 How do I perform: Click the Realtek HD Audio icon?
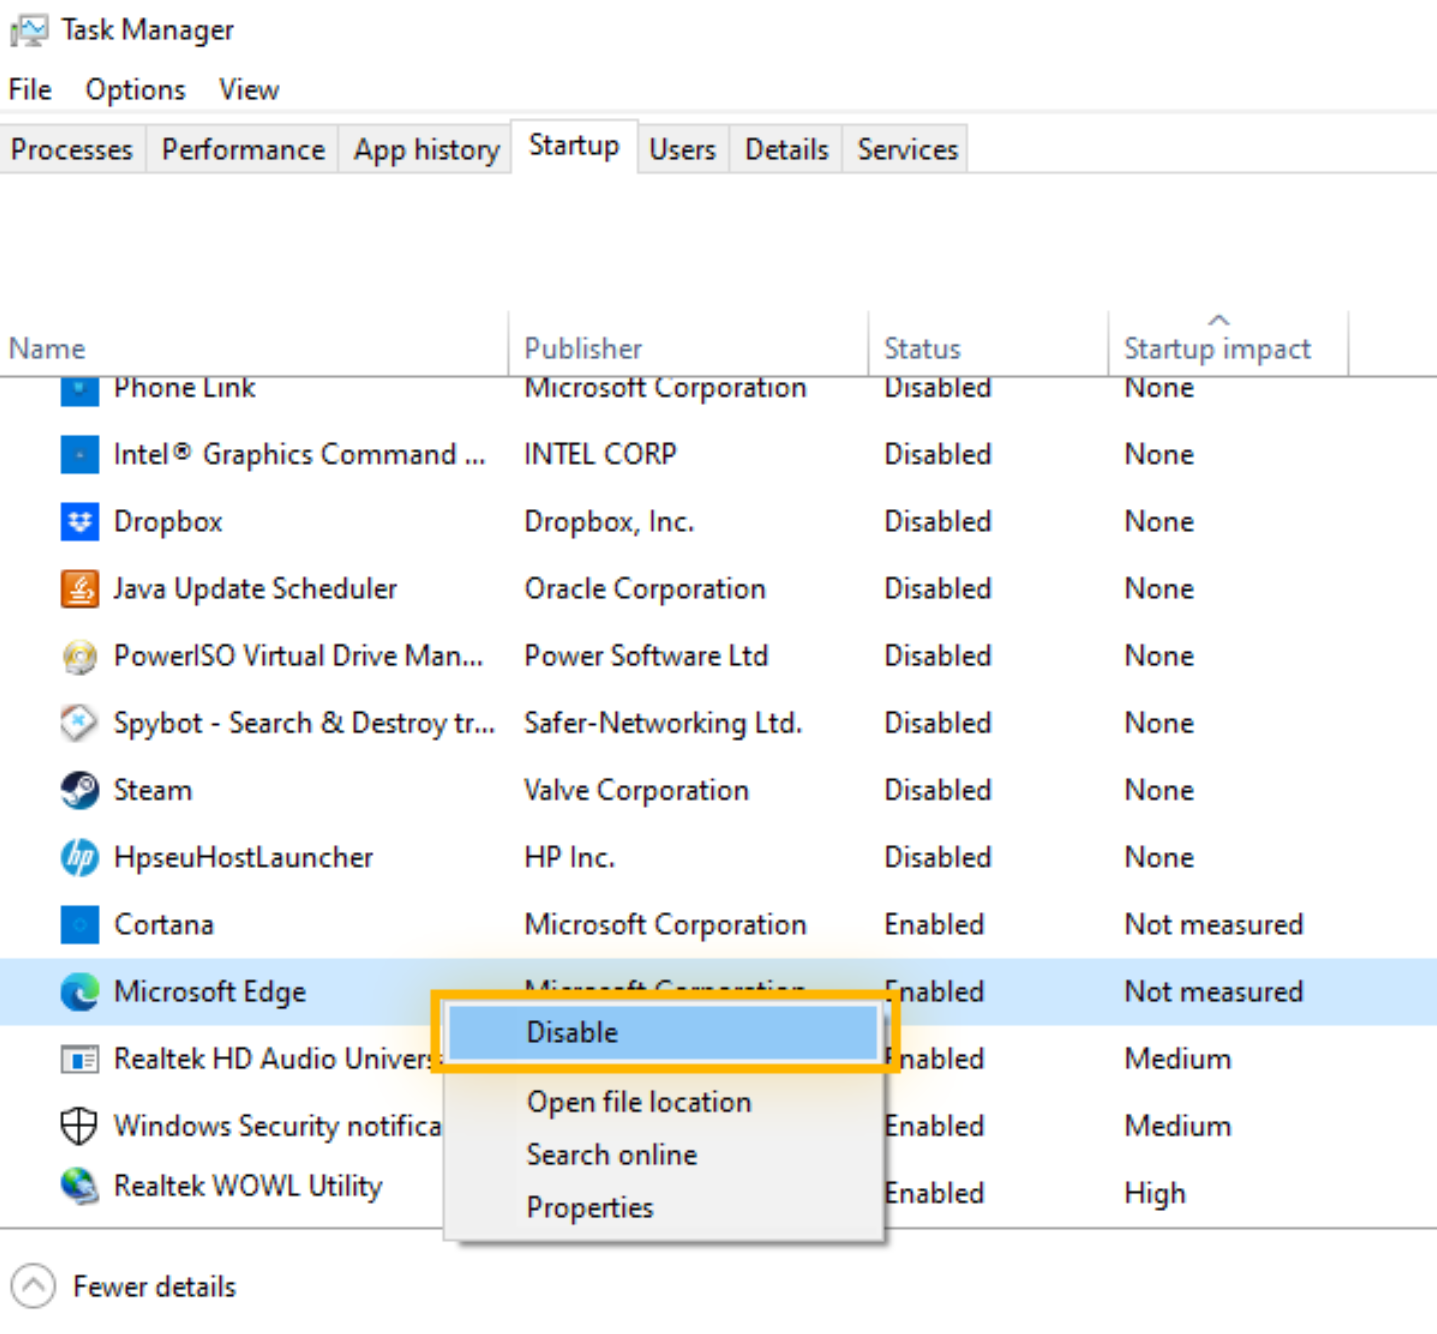(79, 1059)
